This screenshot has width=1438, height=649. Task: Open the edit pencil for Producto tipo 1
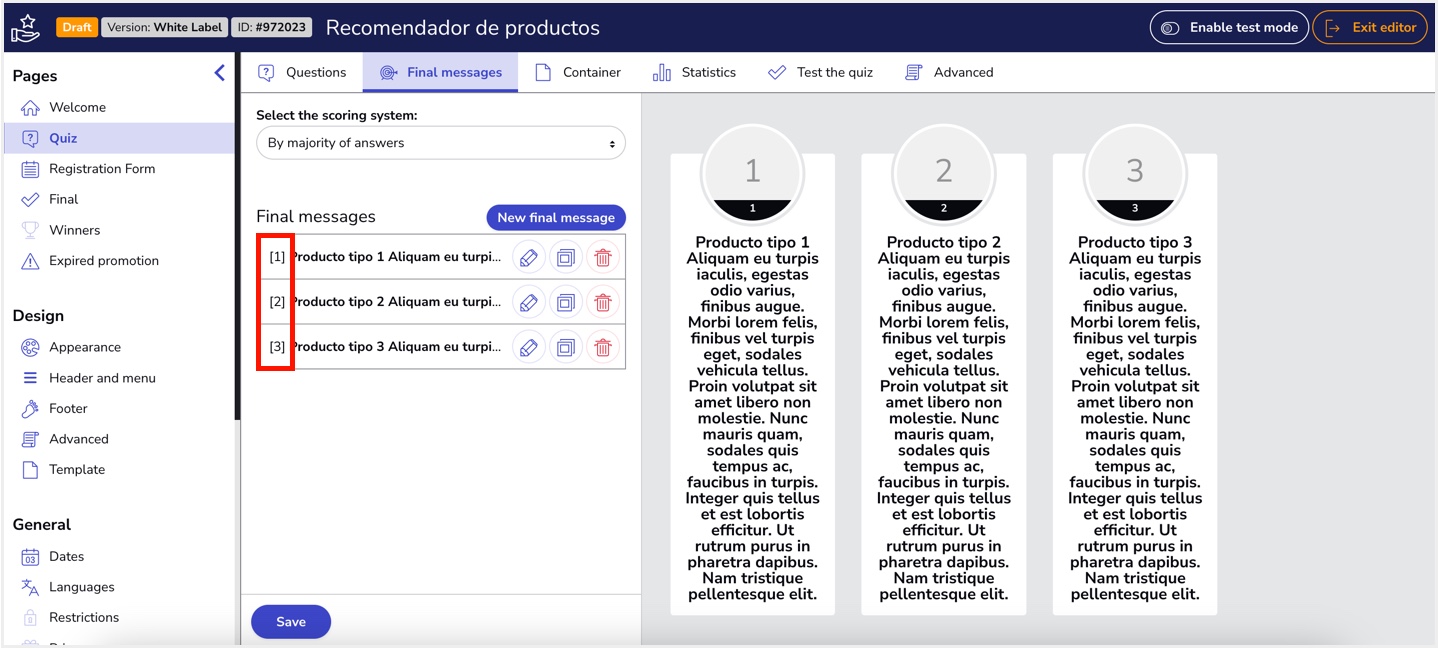click(x=529, y=257)
